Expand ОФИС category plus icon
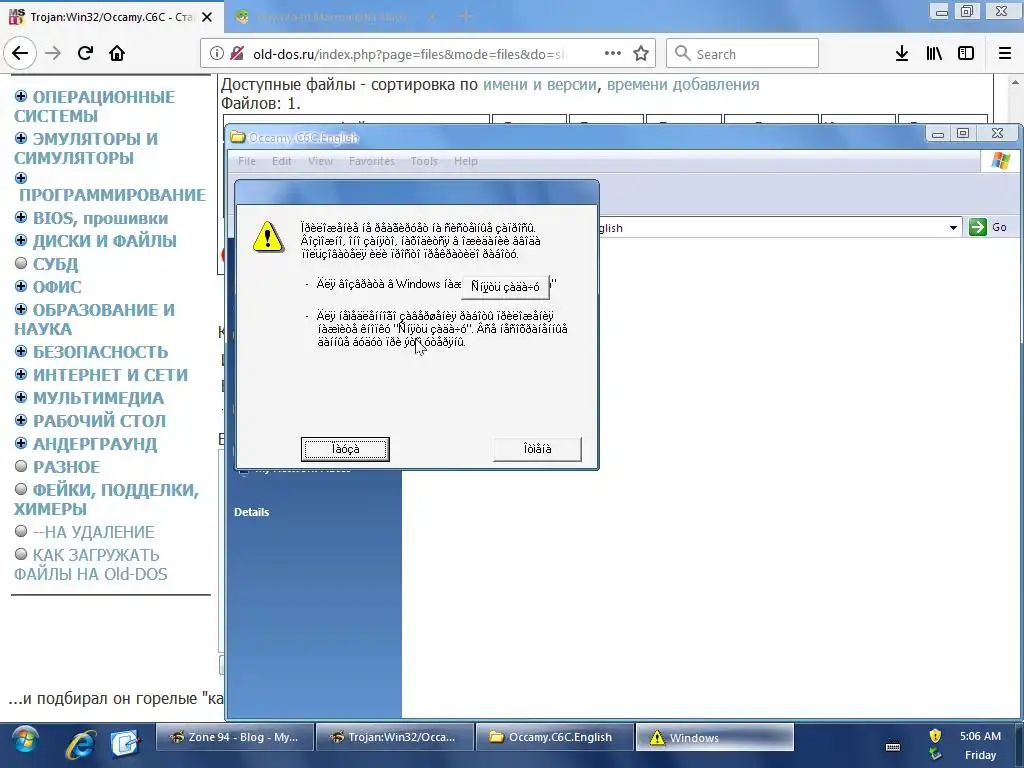Image resolution: width=1024 pixels, height=768 pixels. pyautogui.click(x=21, y=286)
